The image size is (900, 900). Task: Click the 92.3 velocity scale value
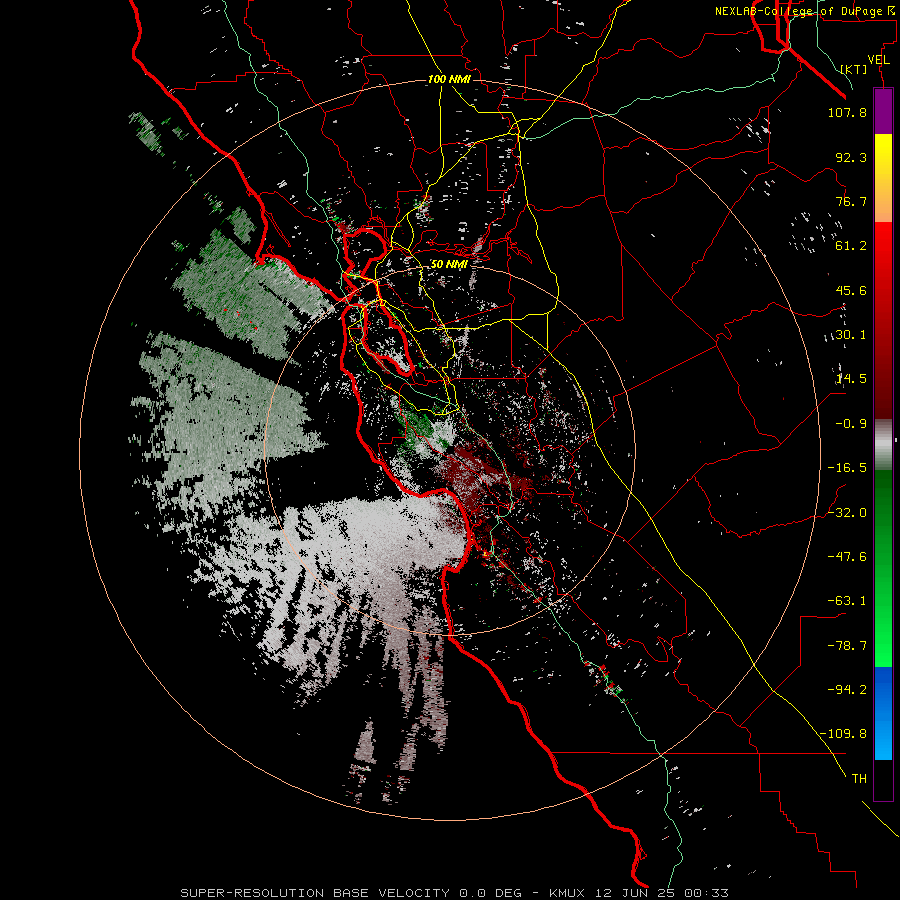pos(851,157)
